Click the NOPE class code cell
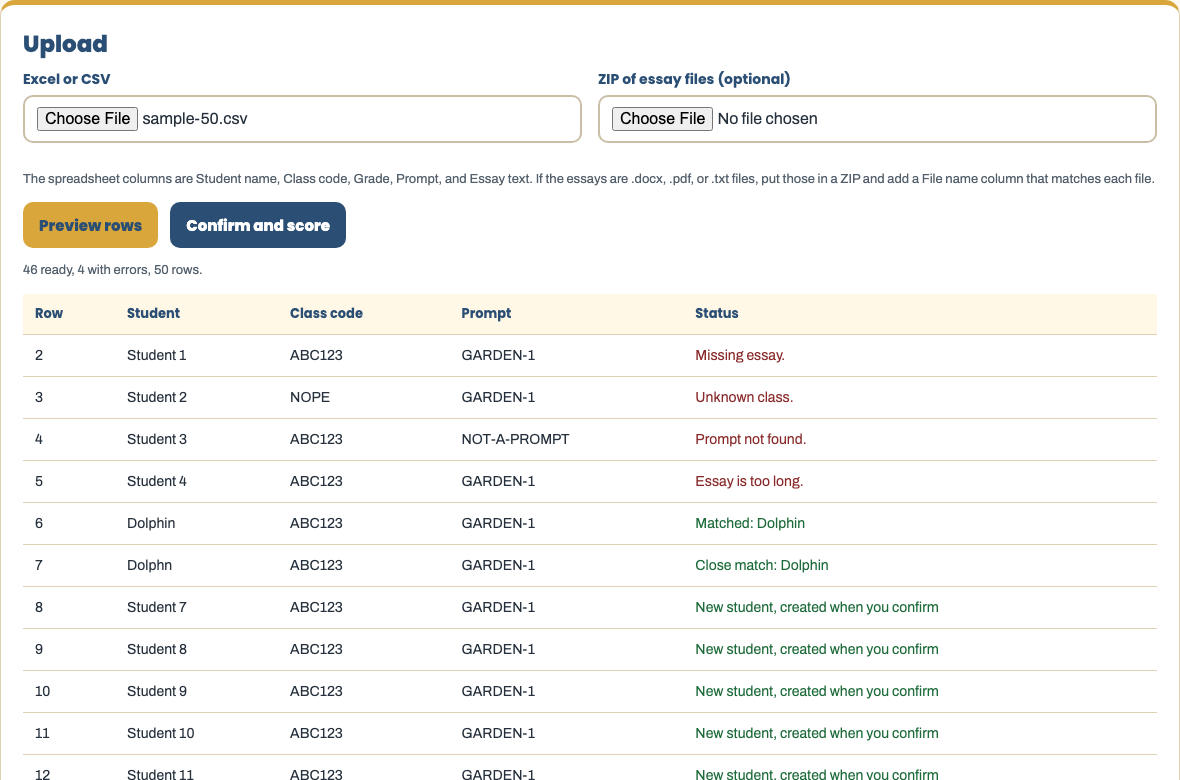The height and width of the screenshot is (780, 1180). tap(310, 398)
